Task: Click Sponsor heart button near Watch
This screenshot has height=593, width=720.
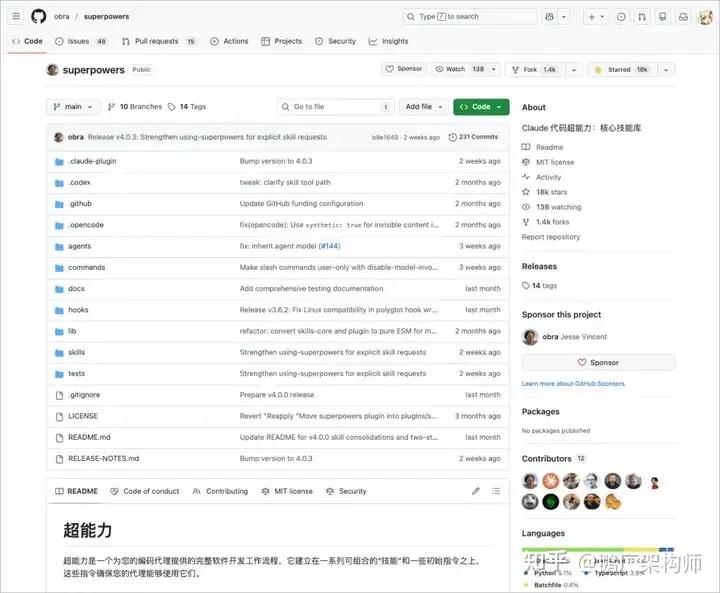Action: coord(404,69)
